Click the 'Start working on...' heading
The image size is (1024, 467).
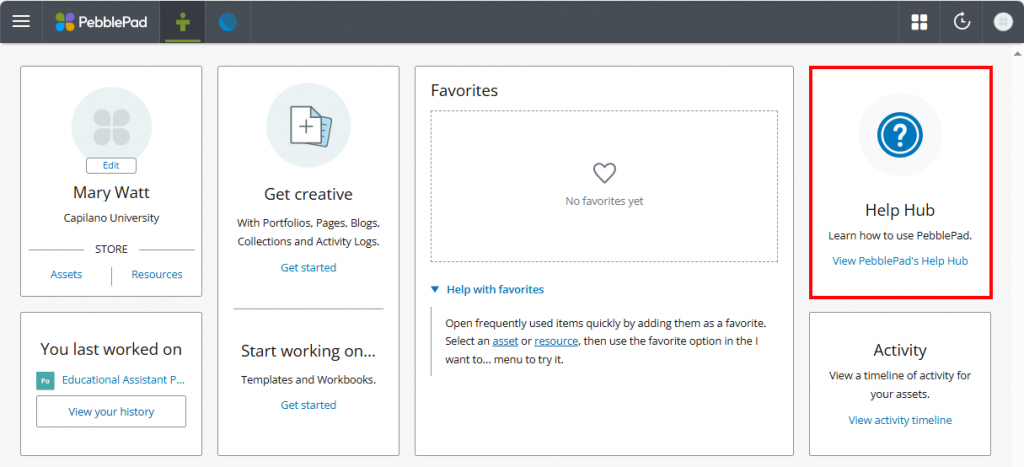[x=308, y=351]
